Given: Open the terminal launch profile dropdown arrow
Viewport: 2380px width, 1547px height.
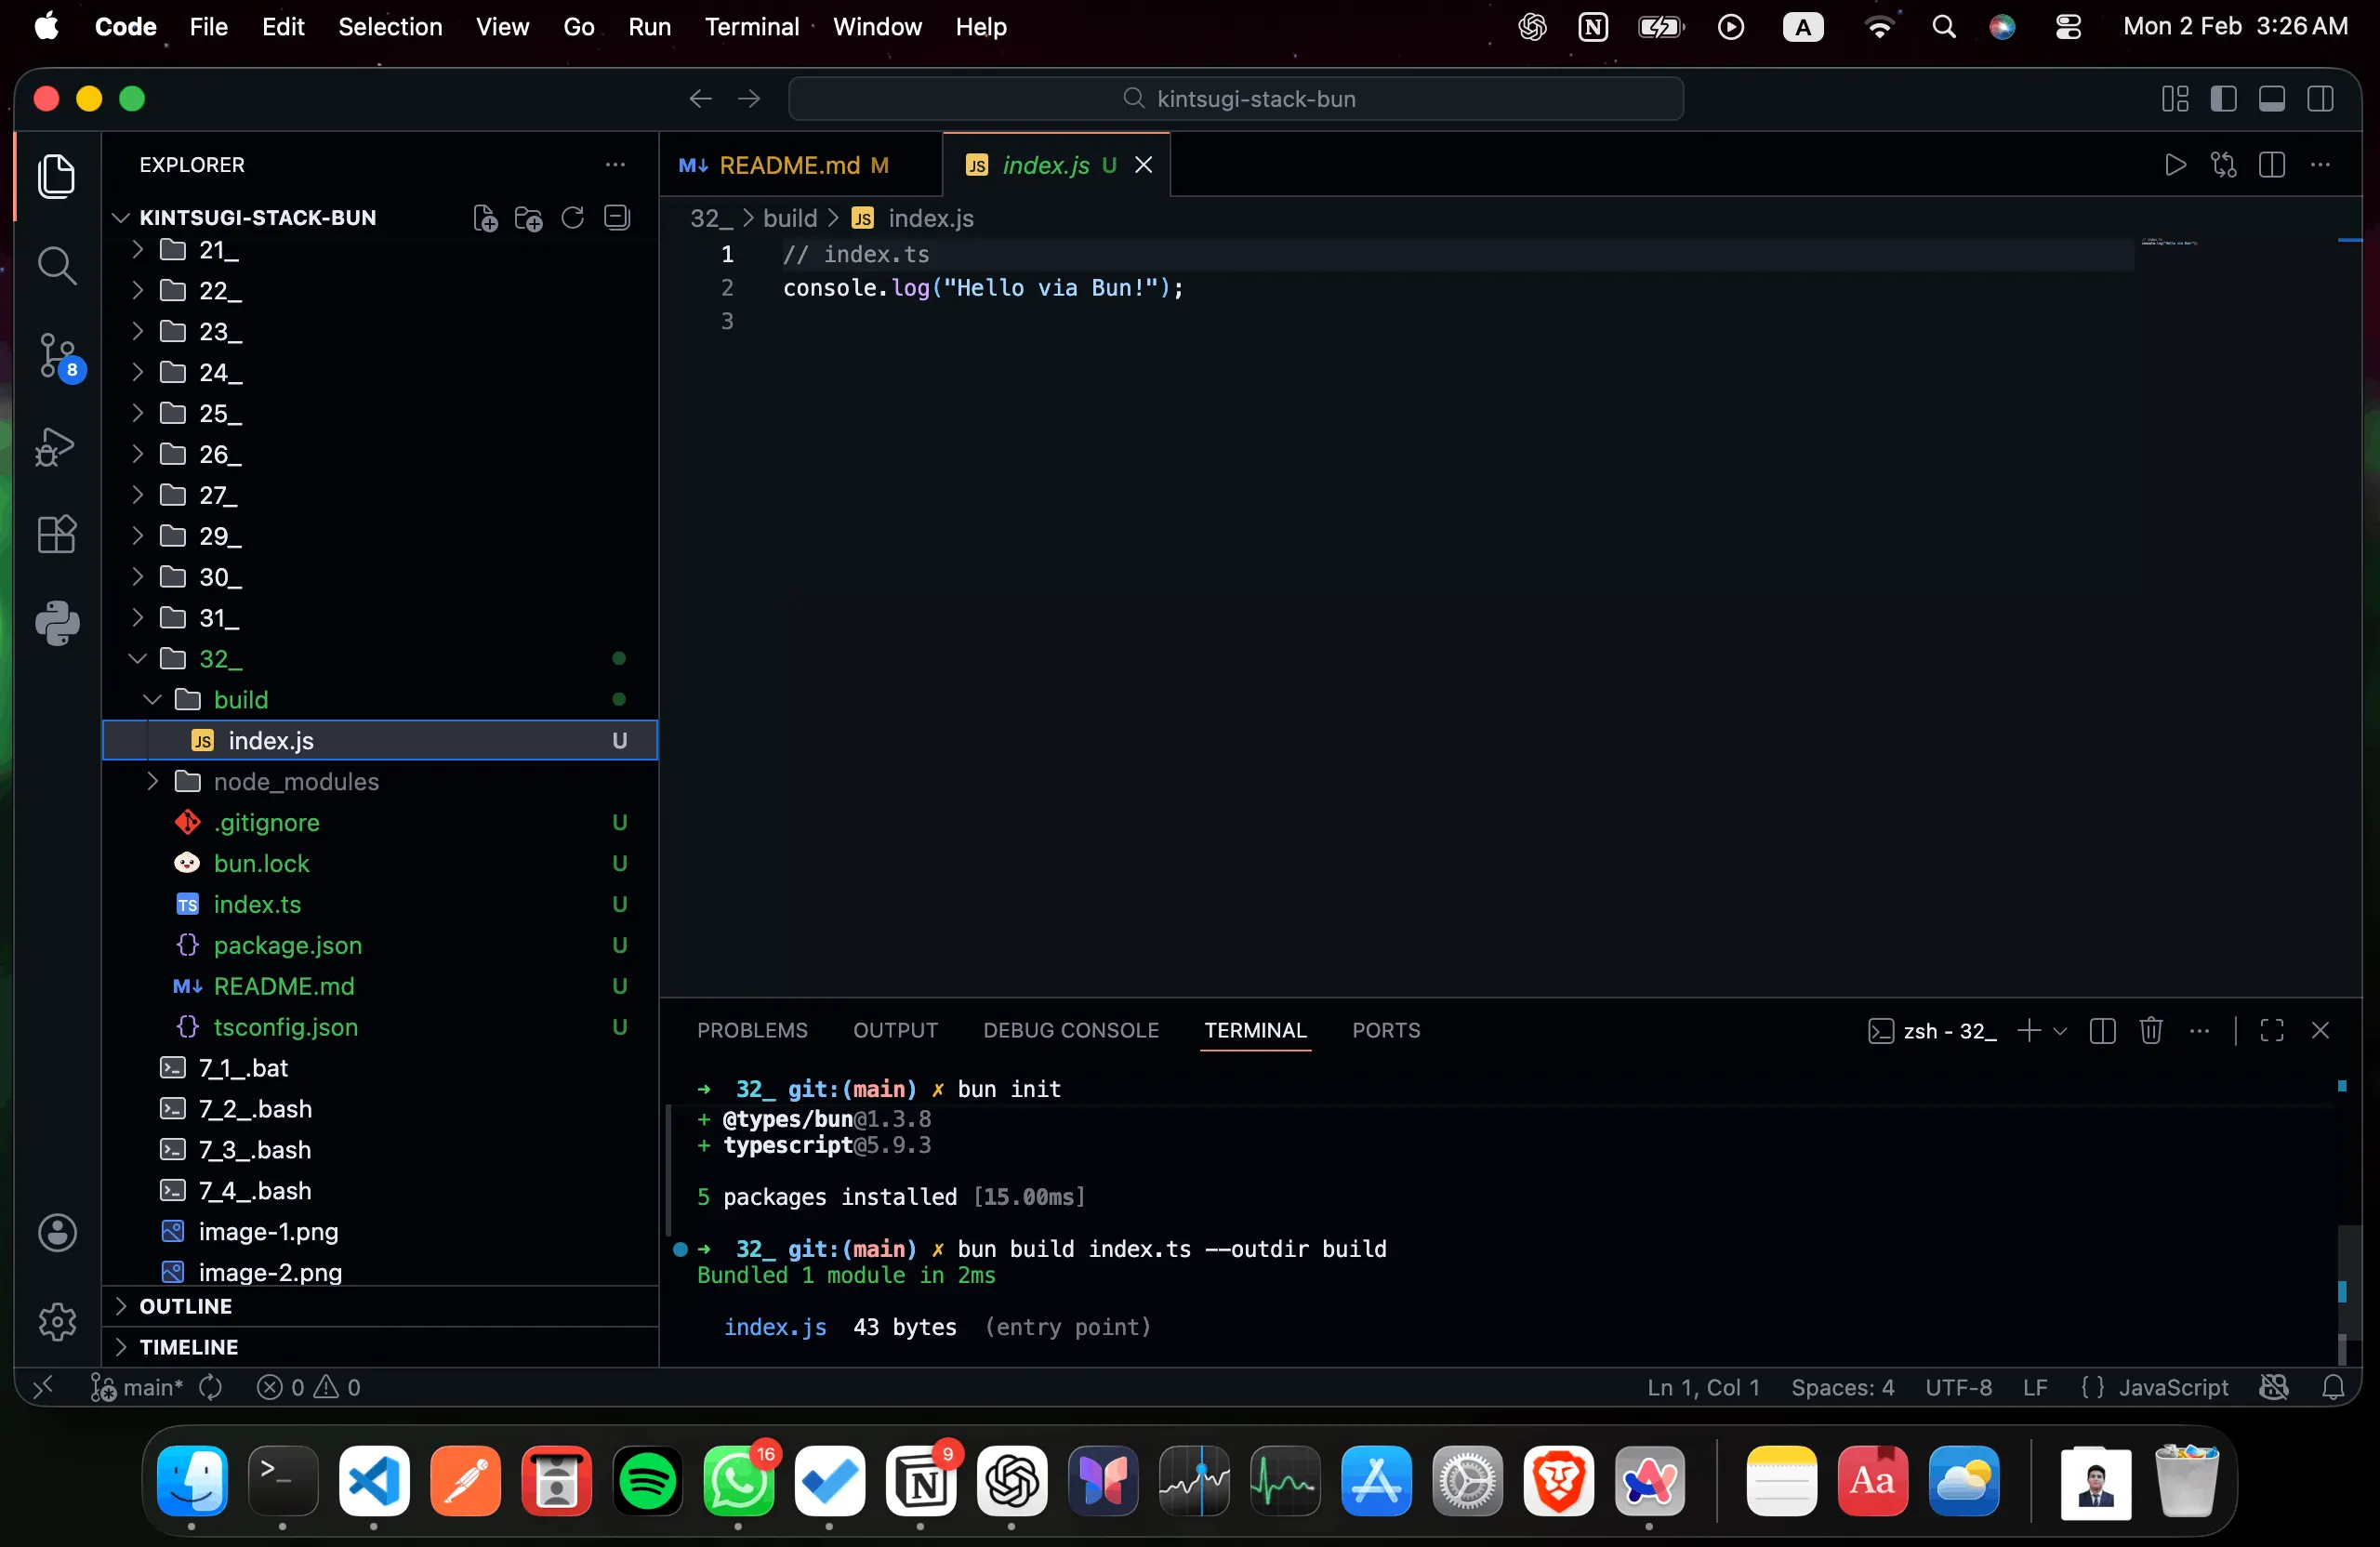Looking at the screenshot, I should pyautogui.click(x=2060, y=1030).
